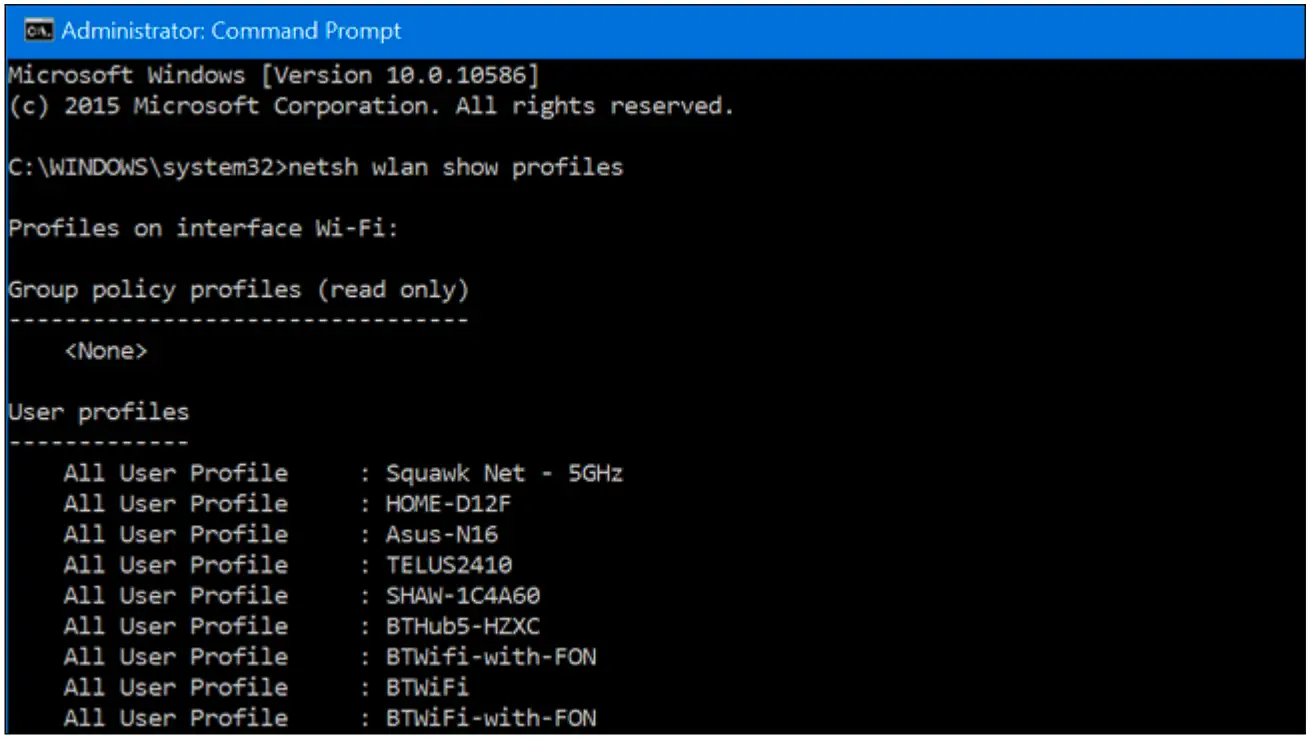Click the dashed line under Group policy profiles
Screen dimensions: 1308x740
pos(238,320)
